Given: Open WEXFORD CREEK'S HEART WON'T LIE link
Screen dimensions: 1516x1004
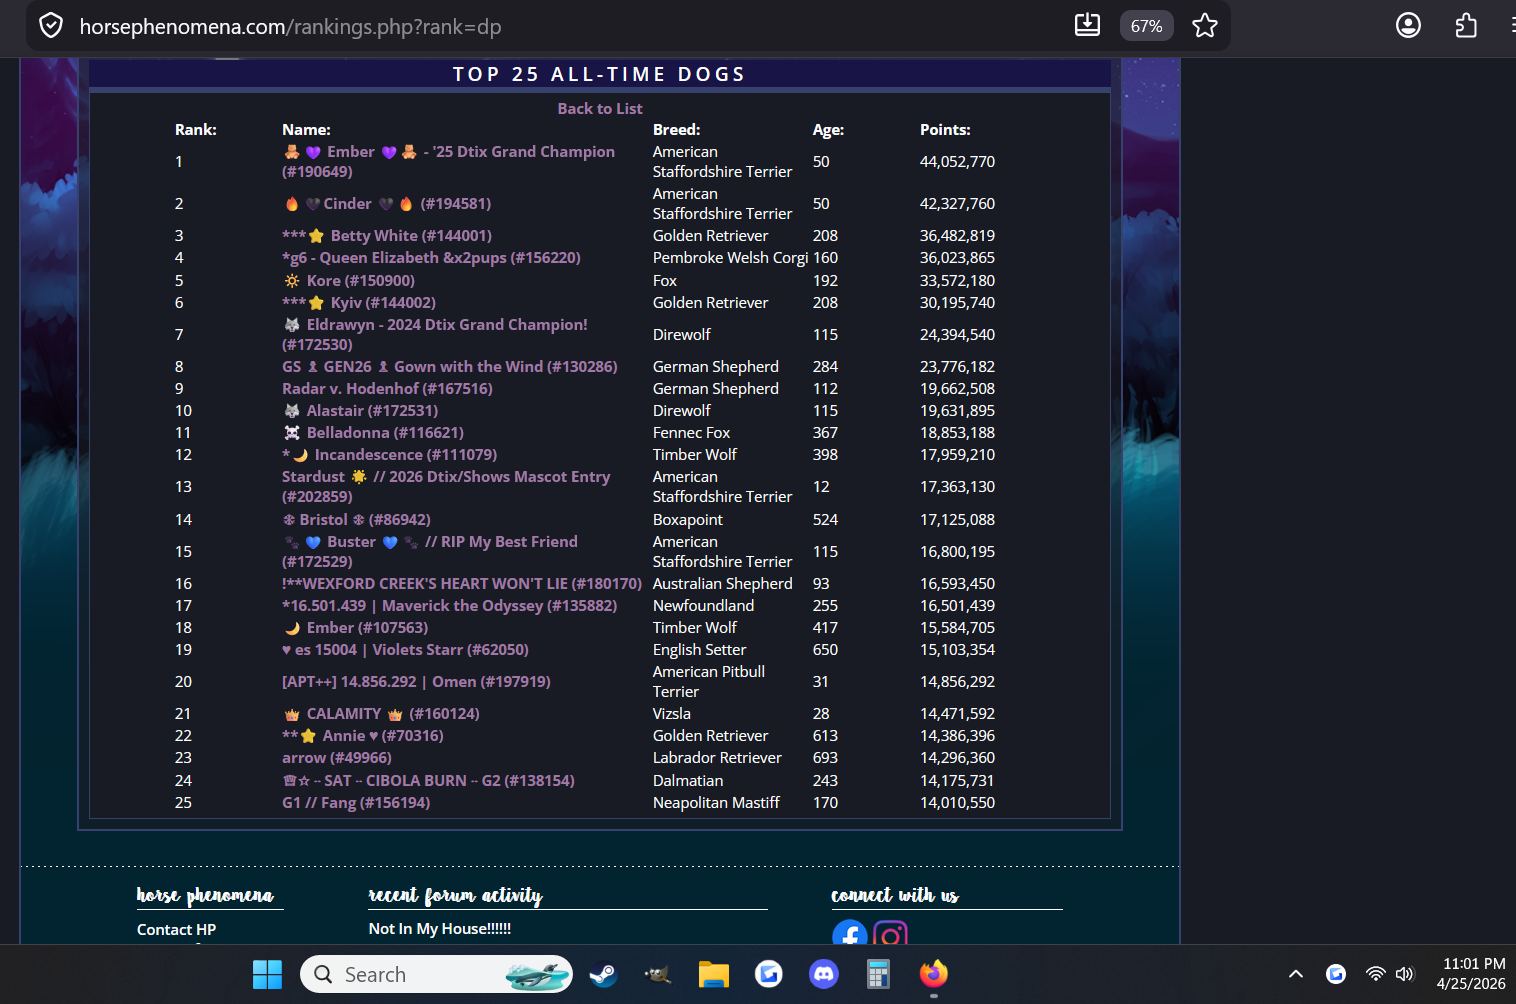Looking at the screenshot, I should pyautogui.click(x=462, y=584).
